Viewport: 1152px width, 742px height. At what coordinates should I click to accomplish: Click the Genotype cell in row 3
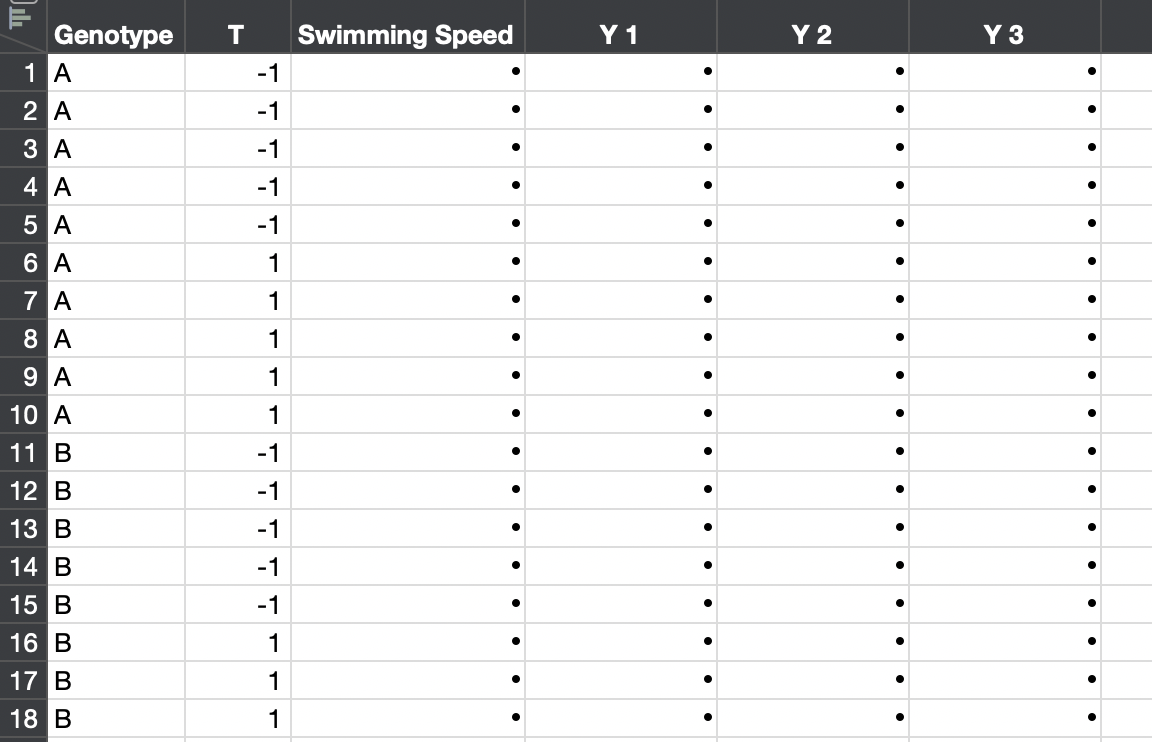tap(115, 149)
